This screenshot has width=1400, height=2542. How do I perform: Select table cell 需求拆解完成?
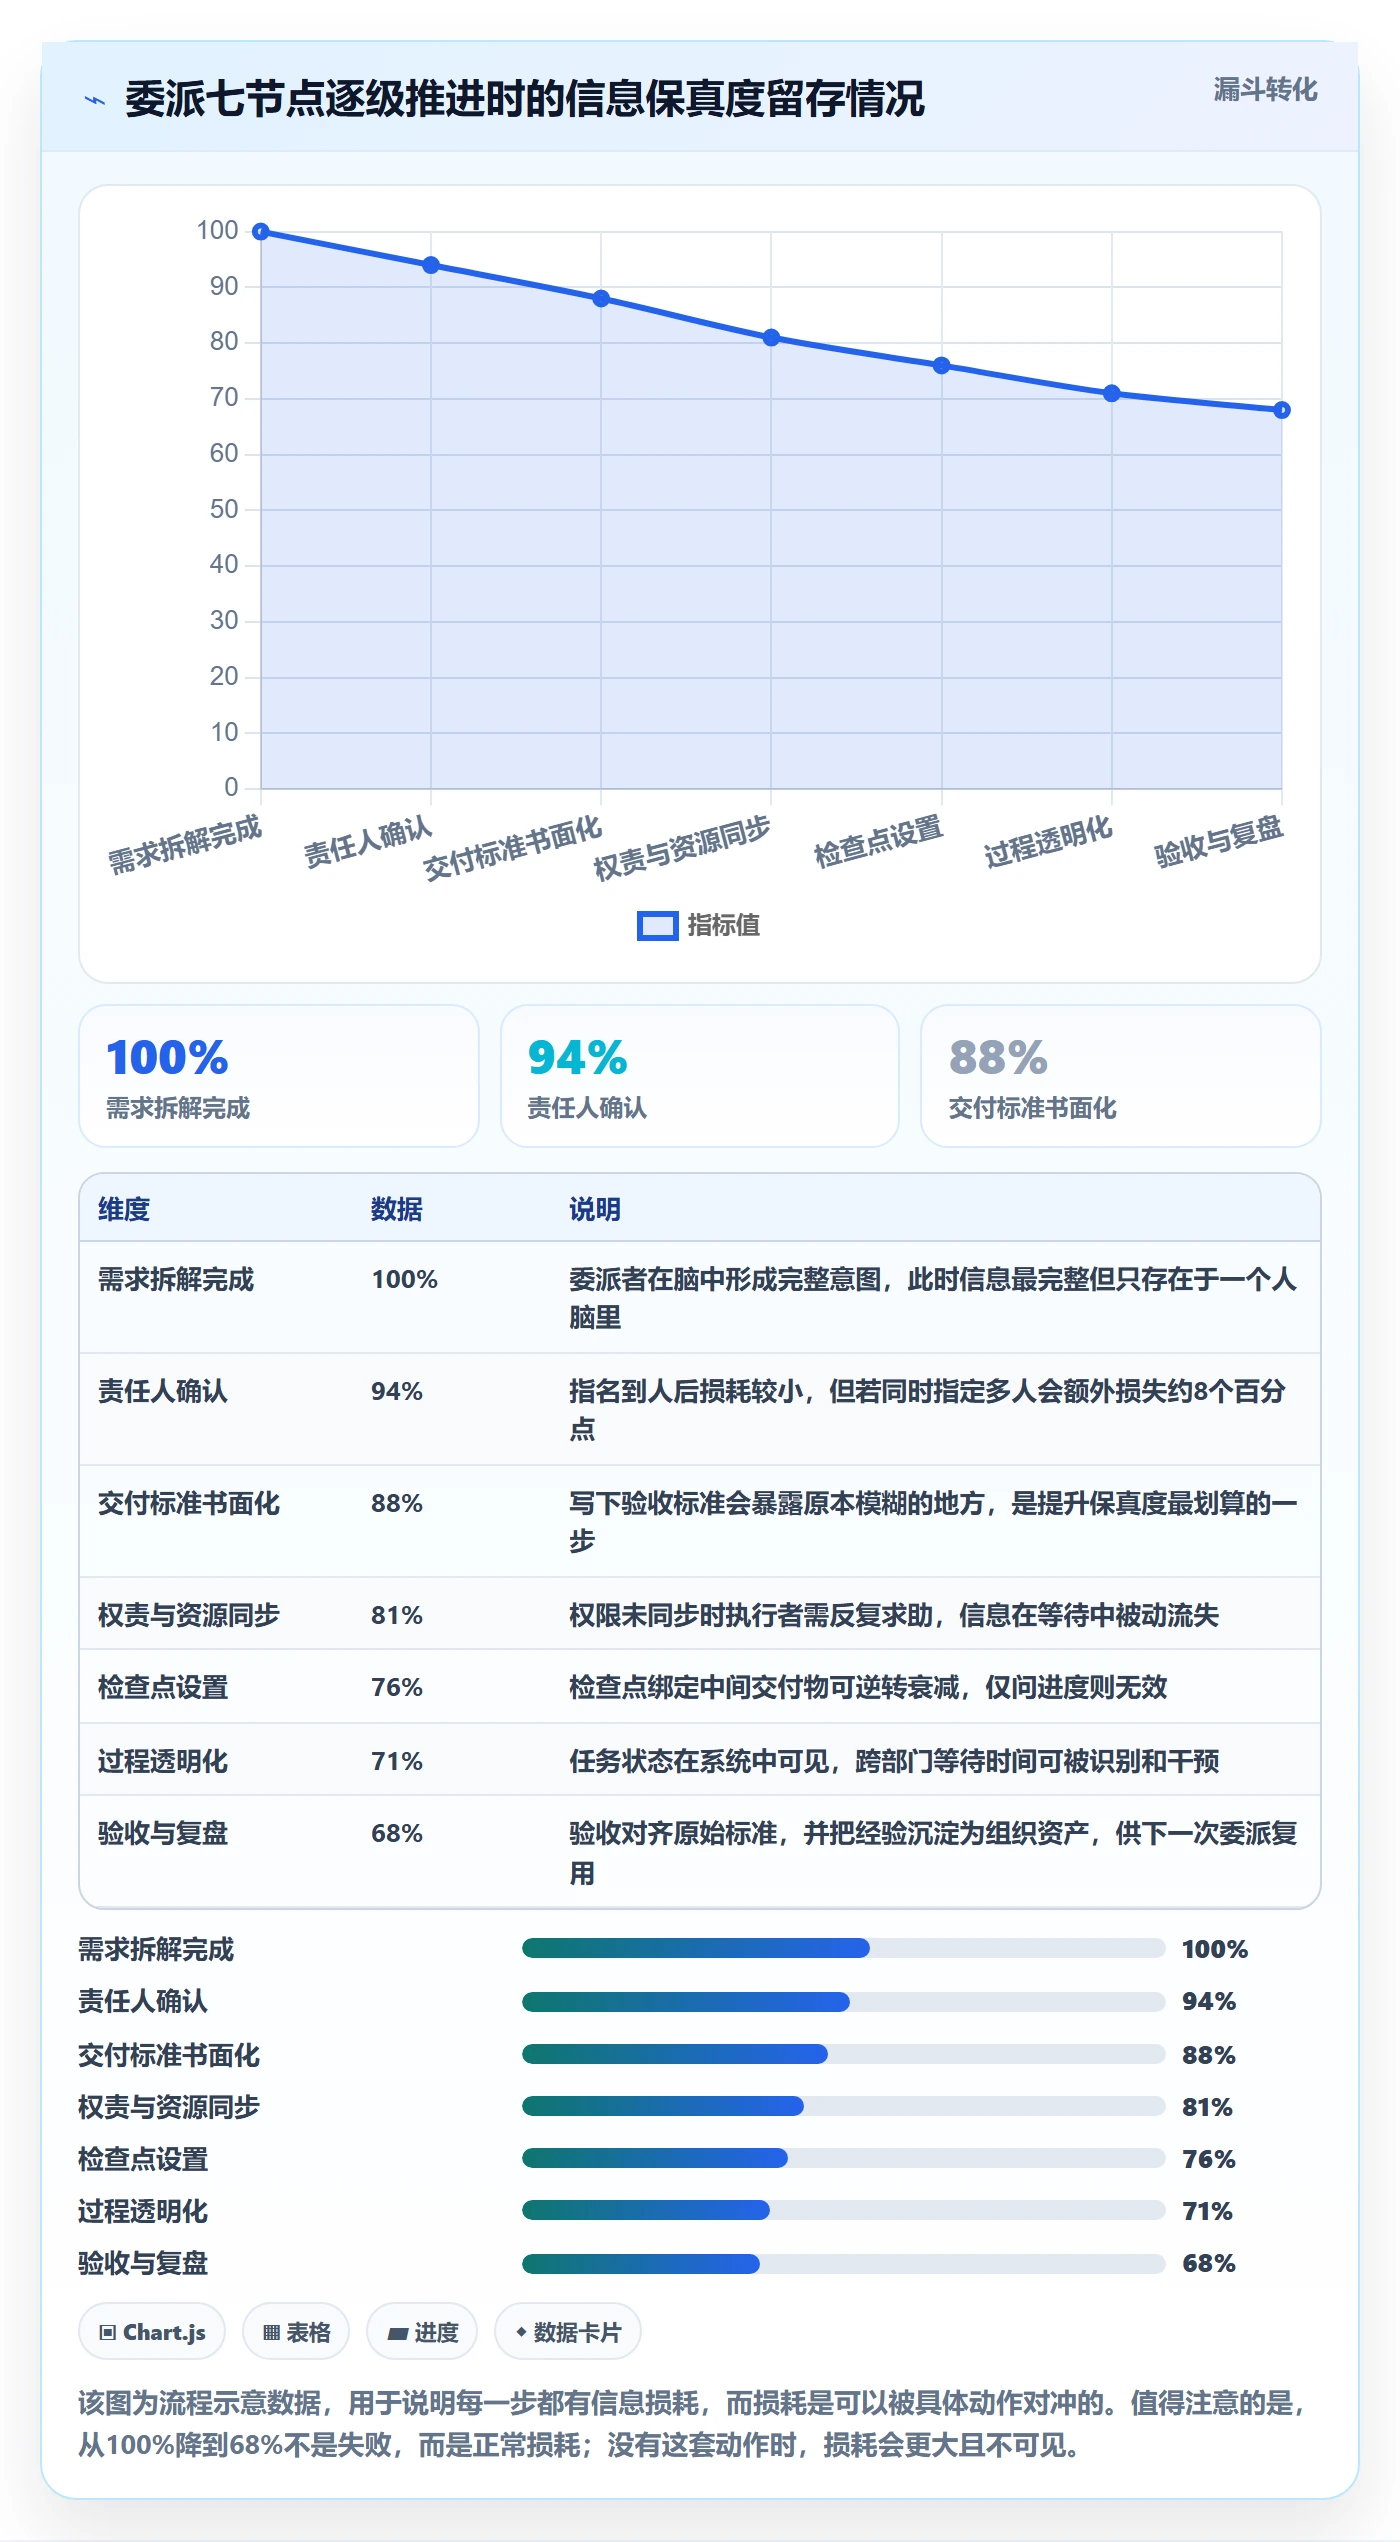click(176, 1279)
